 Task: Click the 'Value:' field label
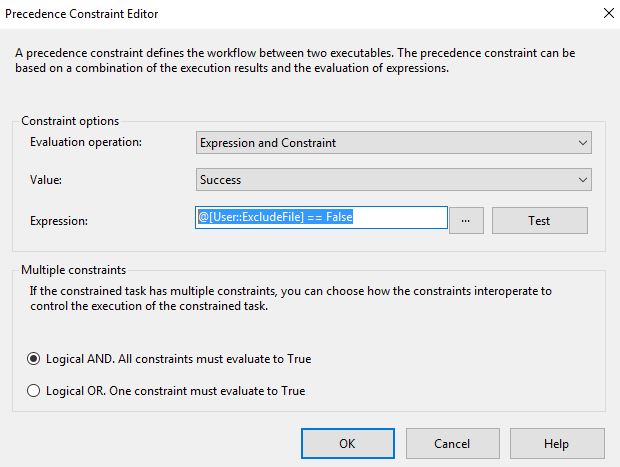pos(46,180)
